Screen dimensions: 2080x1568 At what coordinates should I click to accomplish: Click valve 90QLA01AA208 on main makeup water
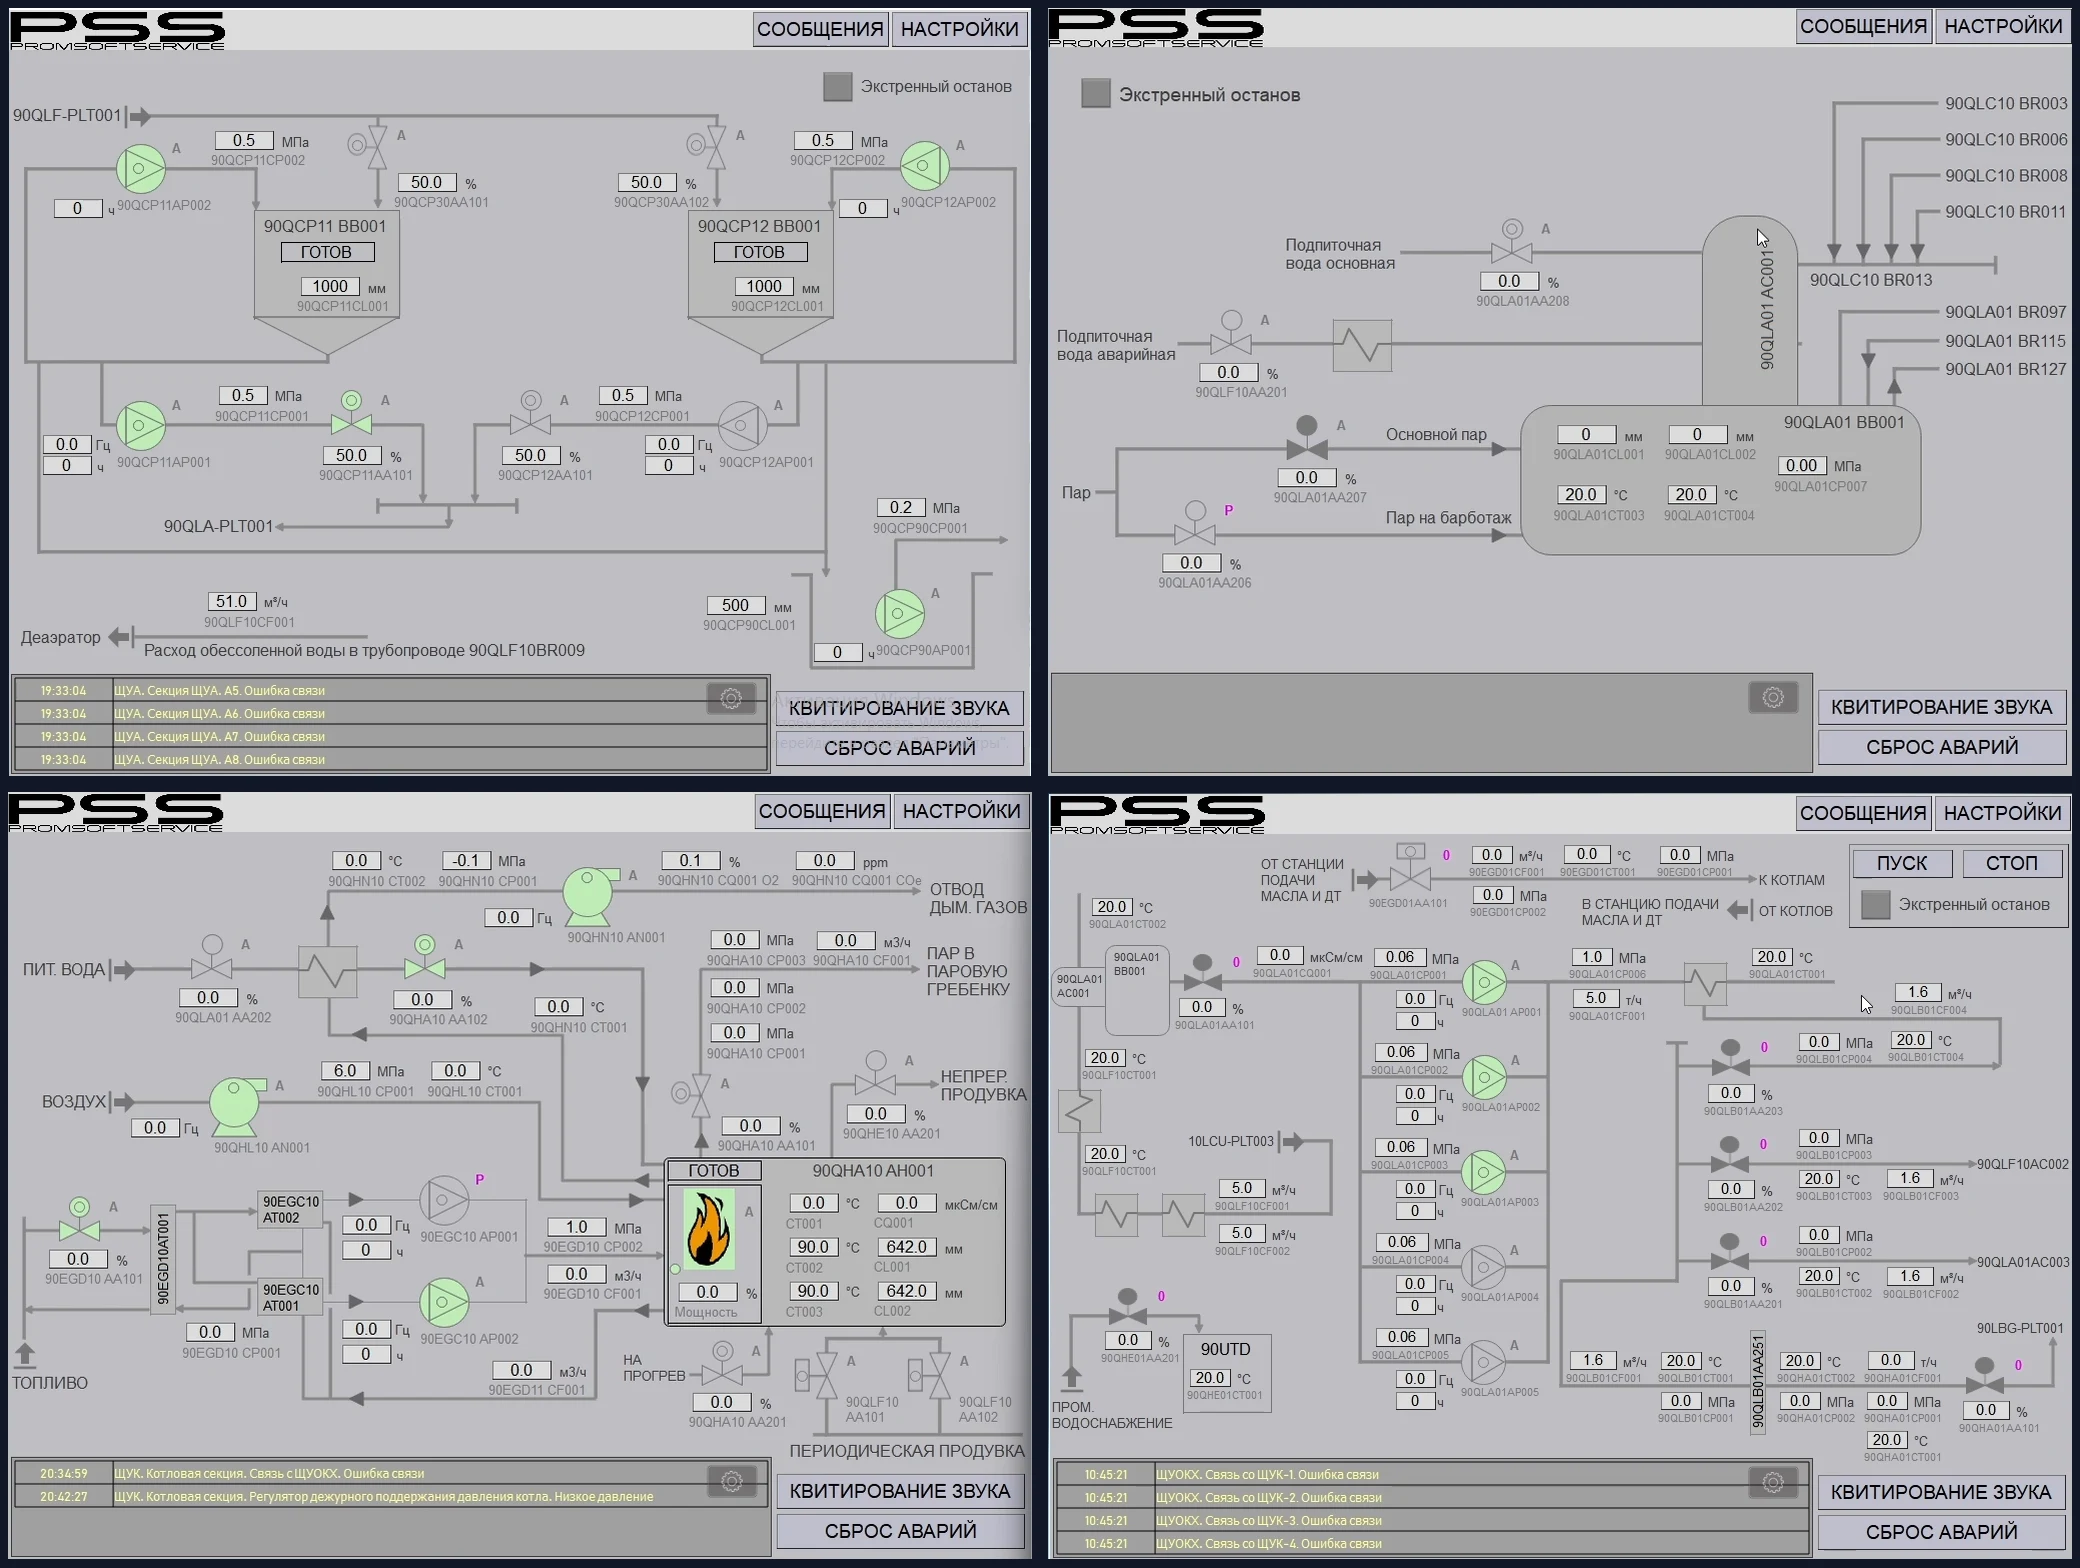(x=1512, y=242)
